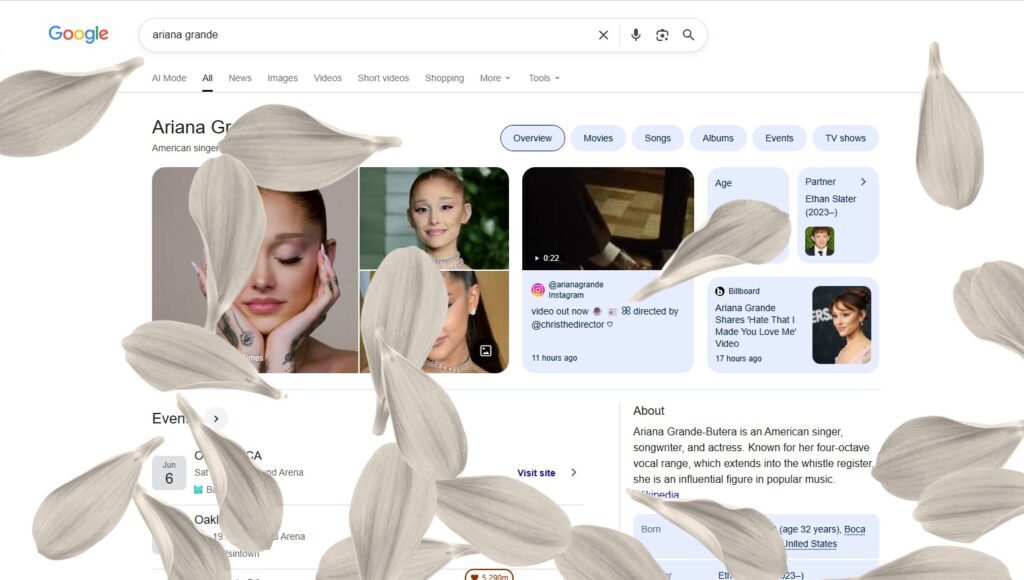Image resolution: width=1024 pixels, height=580 pixels.
Task: Select the TV shows chip
Action: (845, 138)
